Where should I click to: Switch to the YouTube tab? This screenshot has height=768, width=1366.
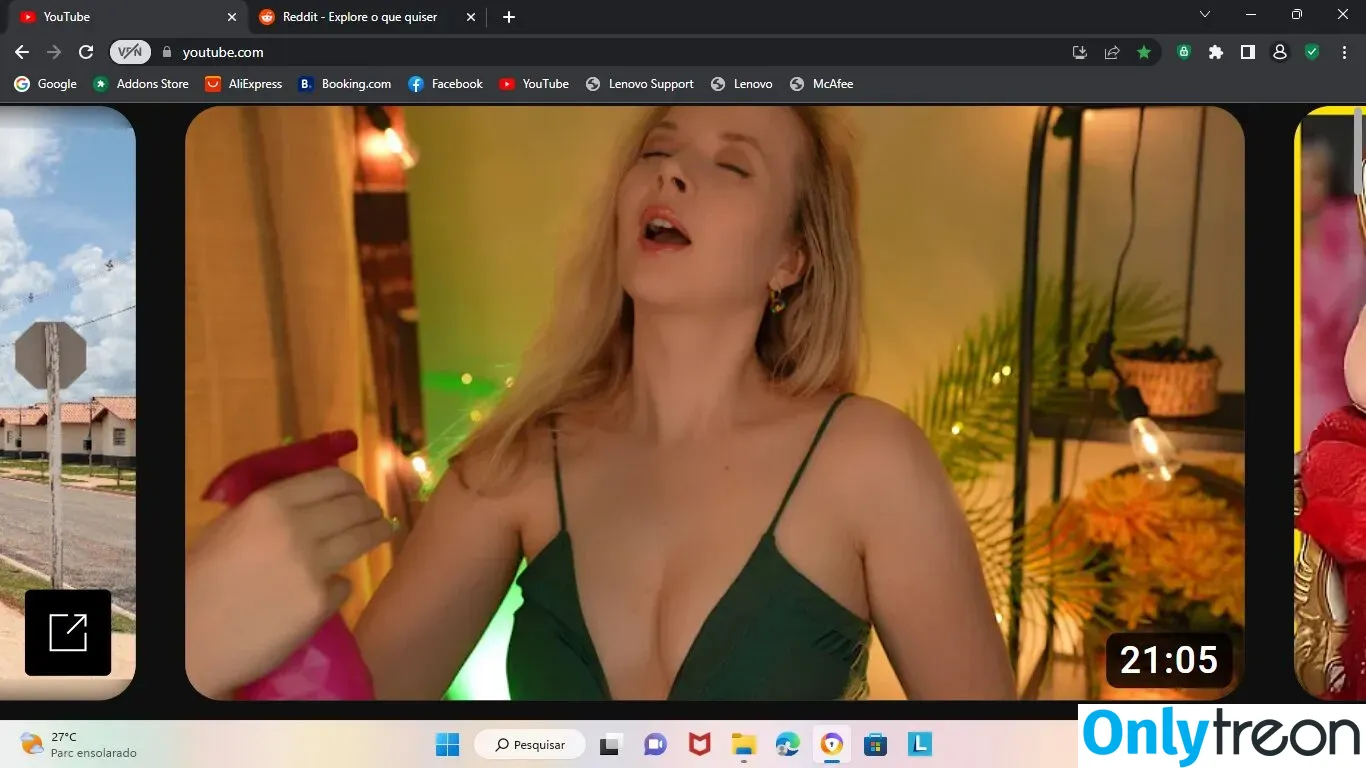pos(125,17)
